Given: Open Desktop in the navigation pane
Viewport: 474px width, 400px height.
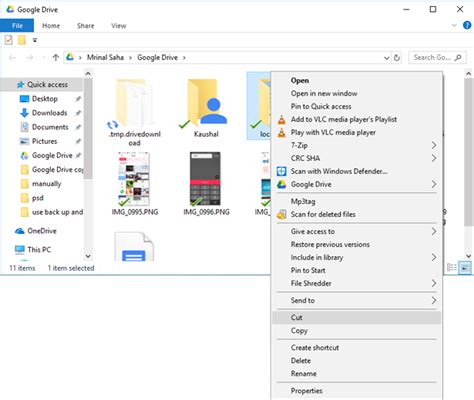Looking at the screenshot, I should coord(45,99).
